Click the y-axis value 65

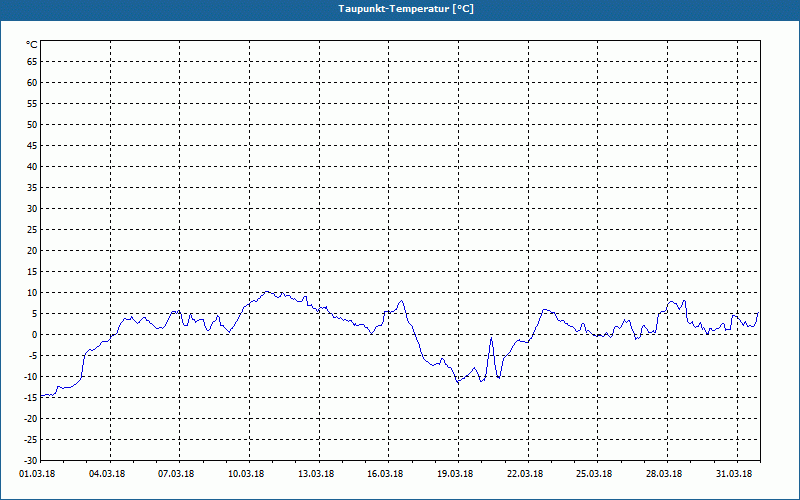pyautogui.click(x=32, y=62)
